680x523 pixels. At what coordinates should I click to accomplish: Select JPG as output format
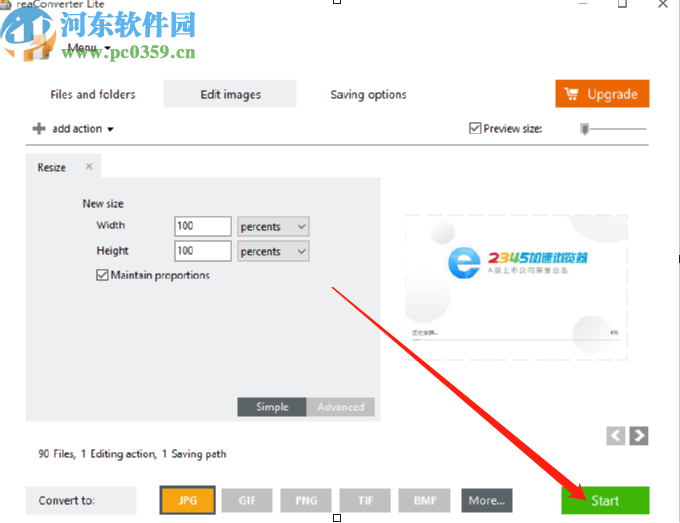tap(187, 500)
